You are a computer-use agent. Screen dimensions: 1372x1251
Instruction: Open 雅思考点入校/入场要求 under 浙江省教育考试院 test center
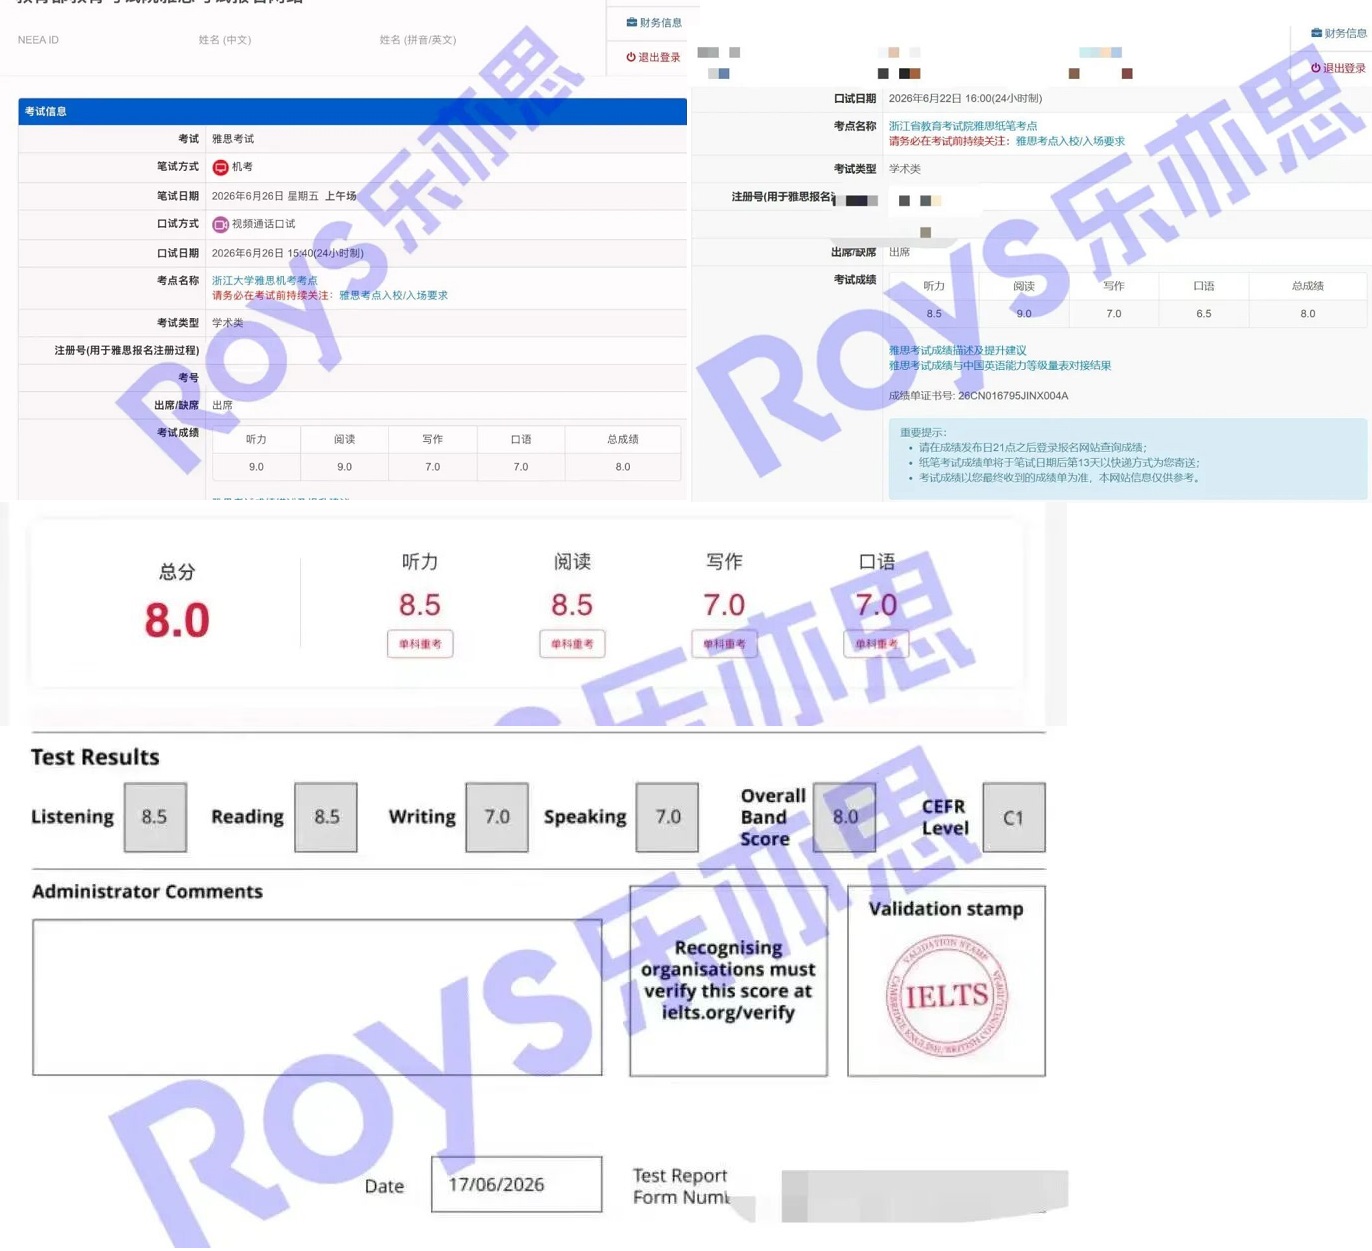[x=1070, y=141]
